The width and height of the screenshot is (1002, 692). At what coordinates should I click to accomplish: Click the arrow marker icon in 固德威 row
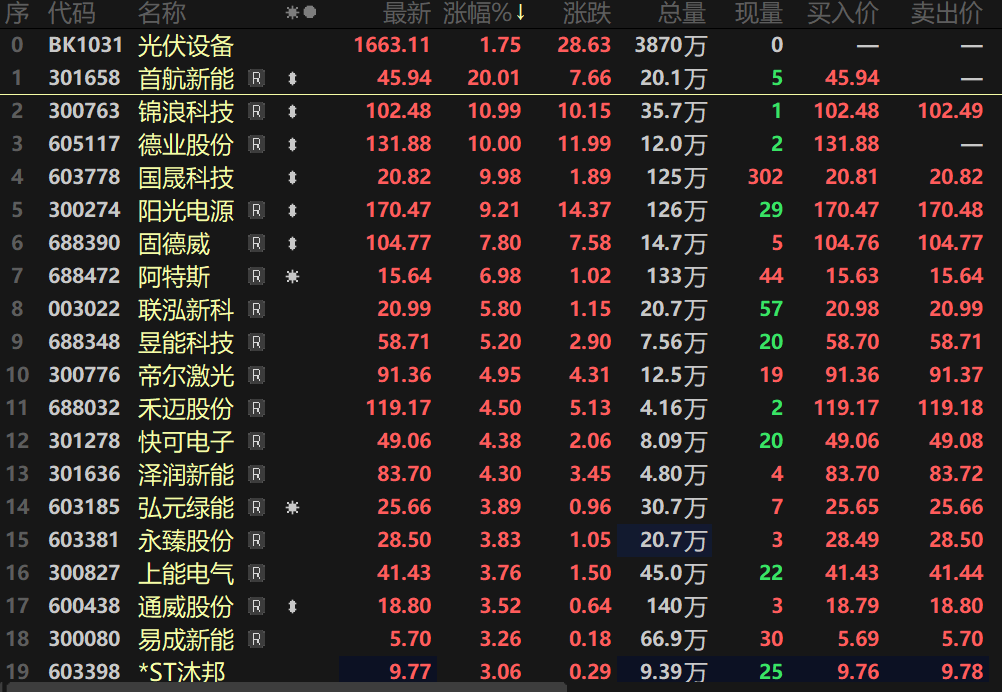[x=292, y=243]
